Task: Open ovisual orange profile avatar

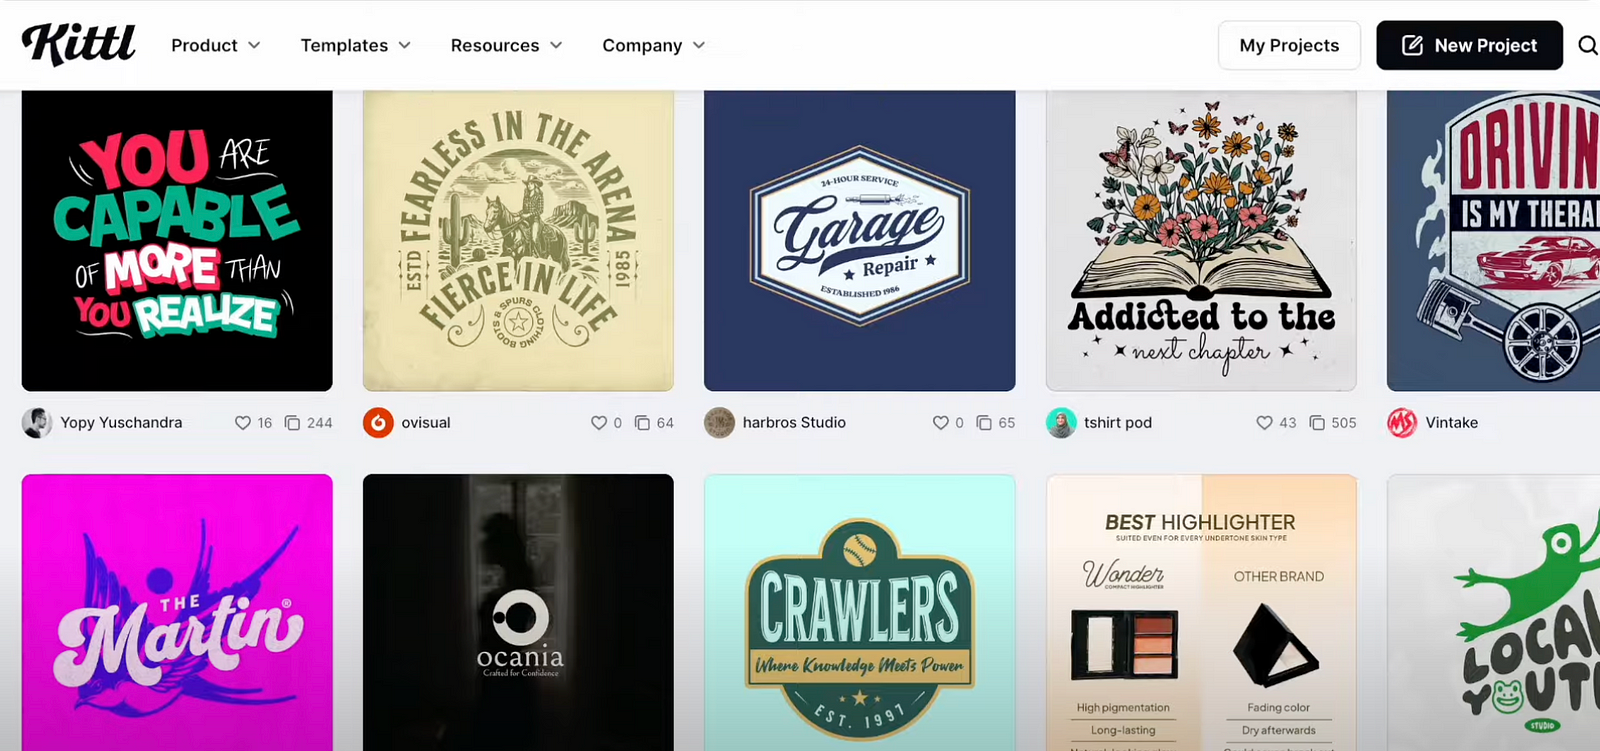Action: pos(378,423)
